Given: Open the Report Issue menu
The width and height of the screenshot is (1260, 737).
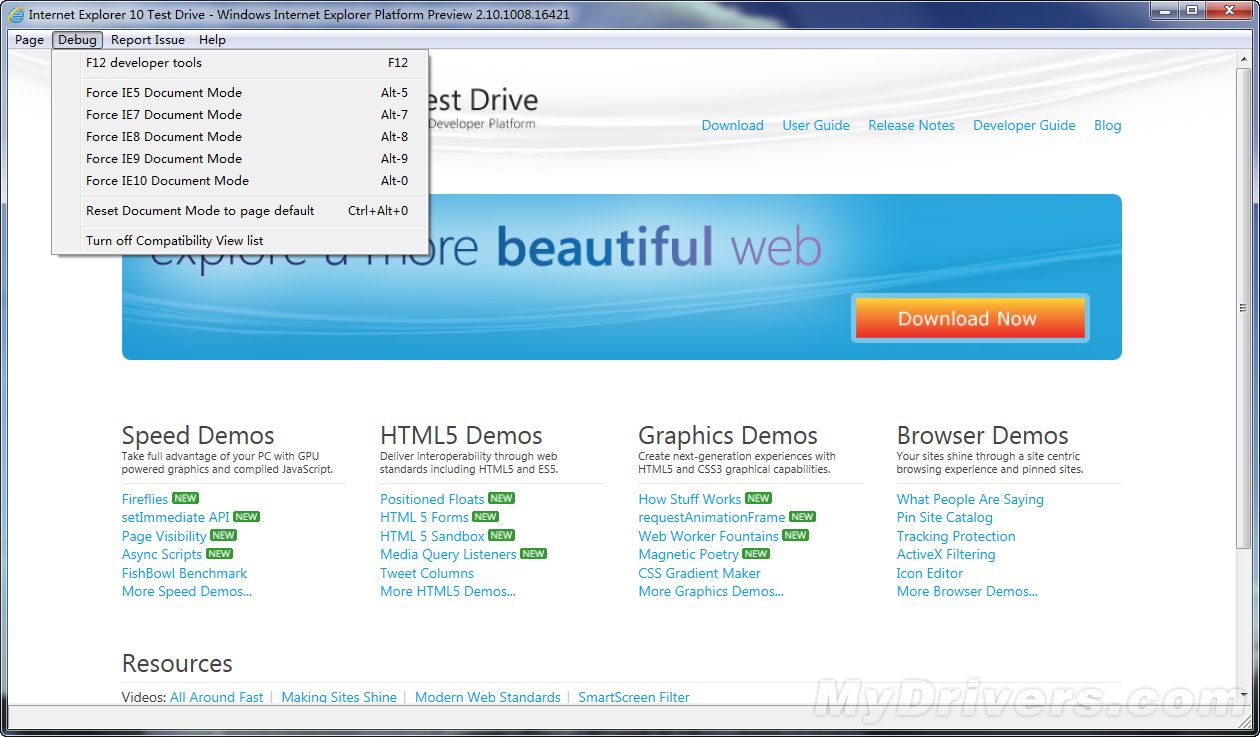Looking at the screenshot, I should tap(148, 40).
